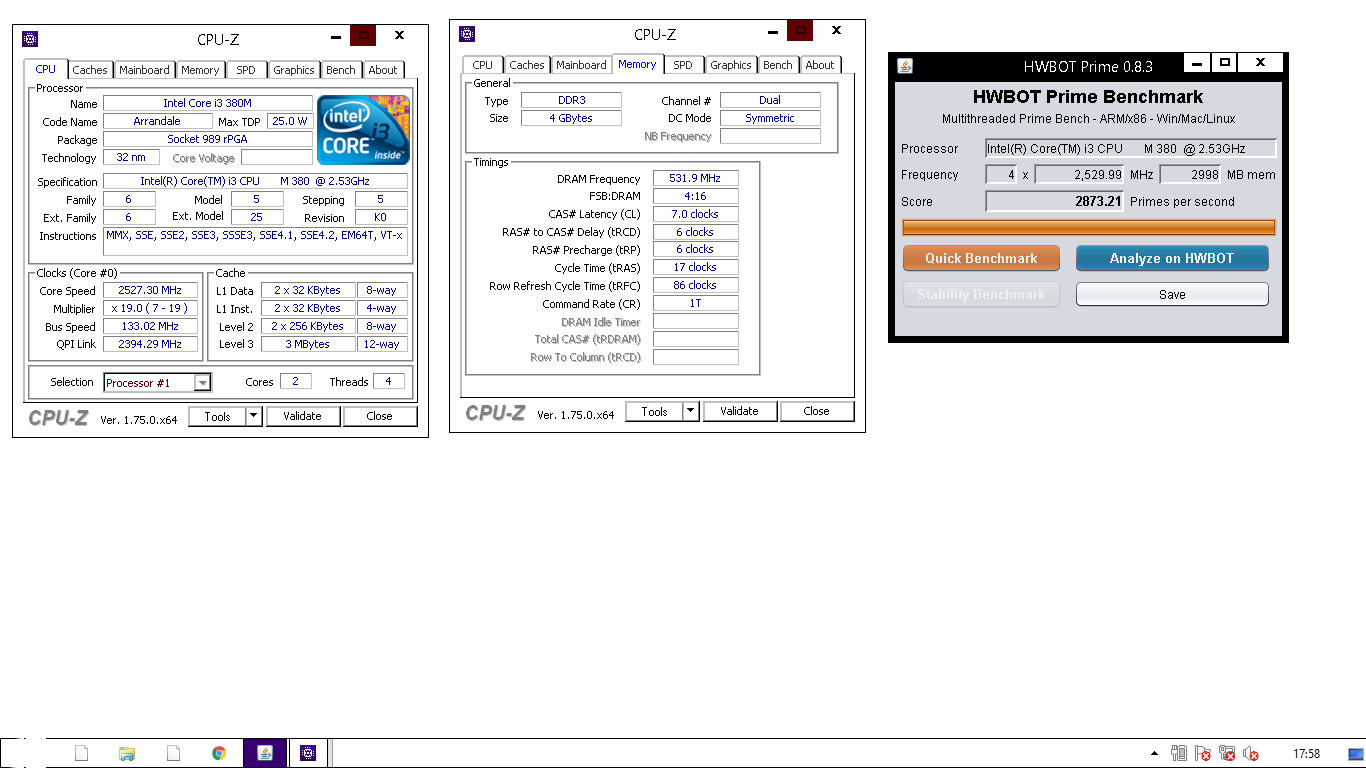Screen dimensions: 1366x768
Task: Click the Package value Socket 989 rPGA
Action: click(x=208, y=139)
